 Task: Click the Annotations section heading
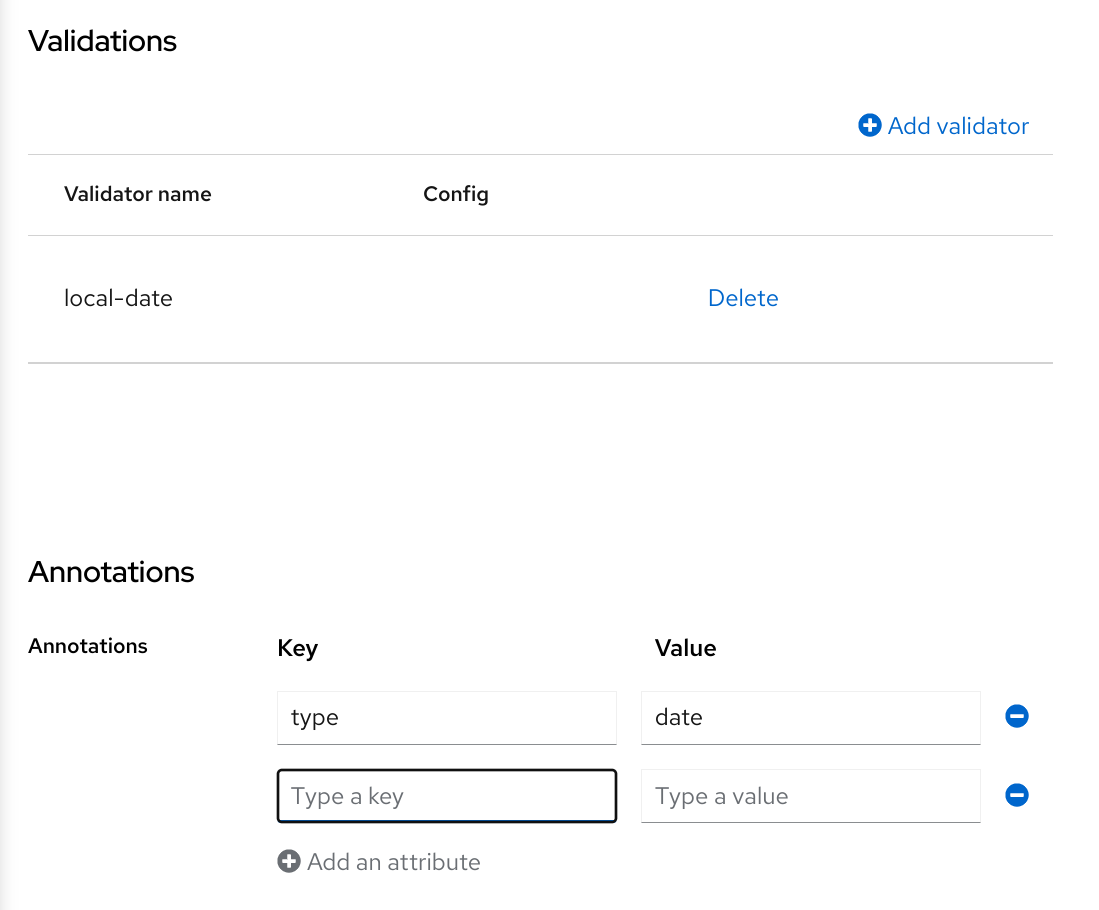click(111, 572)
